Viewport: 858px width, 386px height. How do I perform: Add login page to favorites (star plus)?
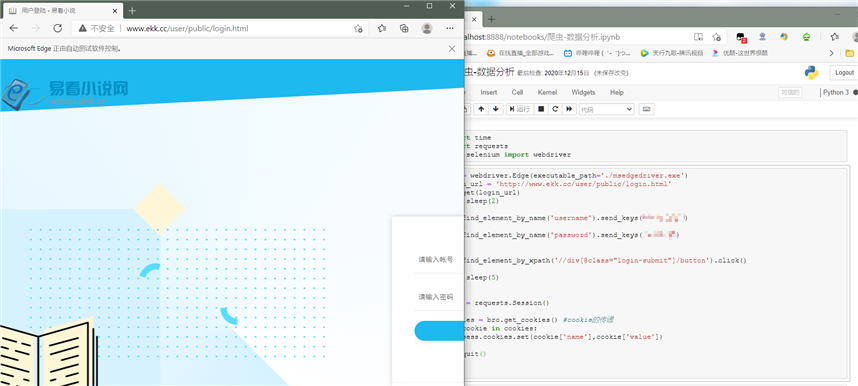click(358, 28)
